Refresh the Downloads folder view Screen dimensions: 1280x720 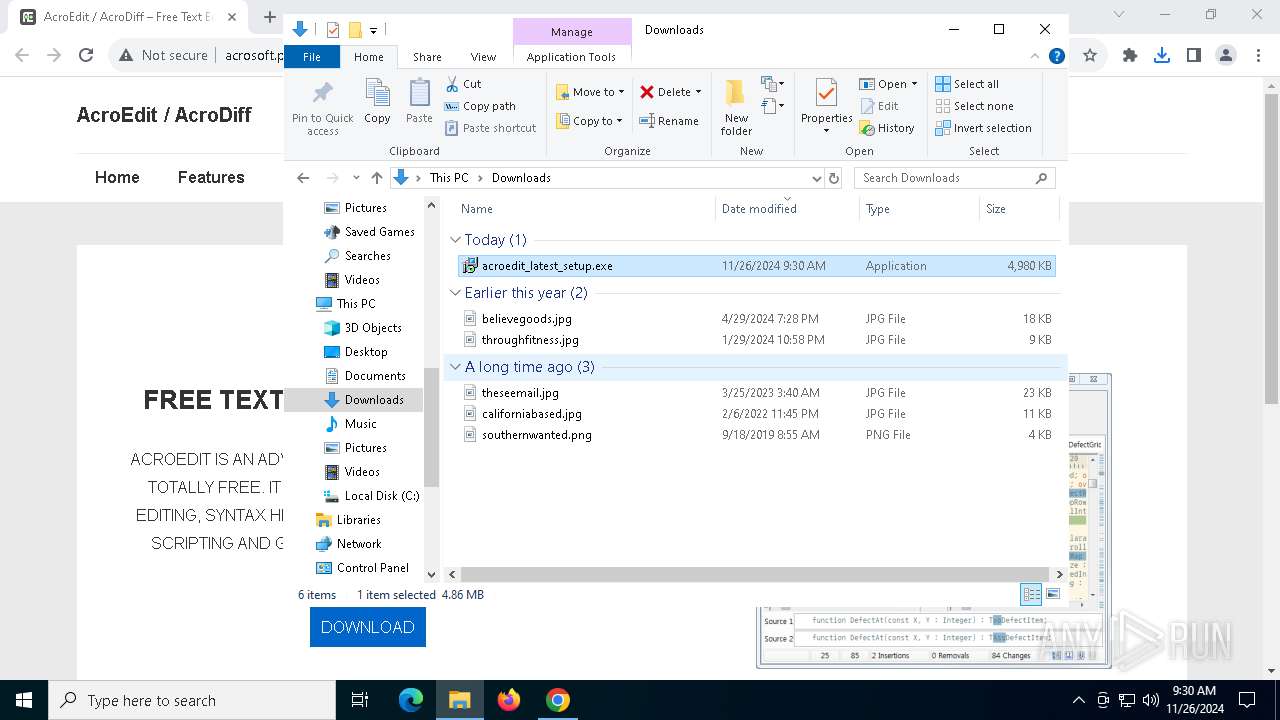pyautogui.click(x=834, y=178)
